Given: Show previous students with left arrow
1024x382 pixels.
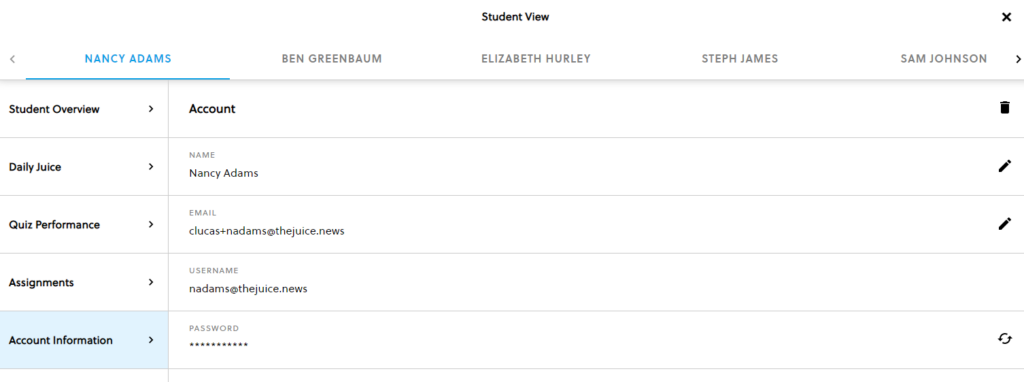Looking at the screenshot, I should [12, 59].
